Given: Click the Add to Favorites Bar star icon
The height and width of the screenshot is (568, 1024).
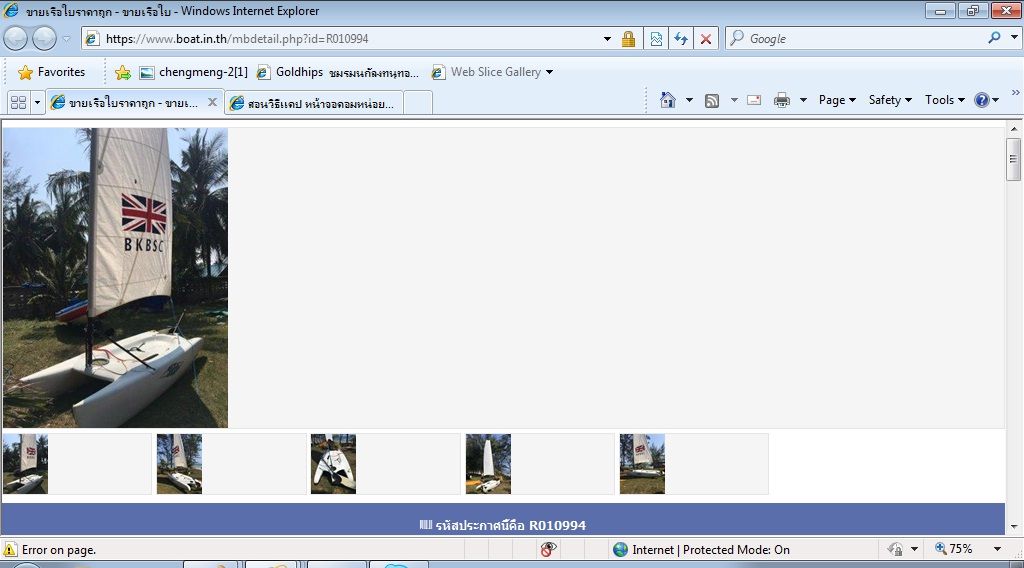Looking at the screenshot, I should coord(123,72).
